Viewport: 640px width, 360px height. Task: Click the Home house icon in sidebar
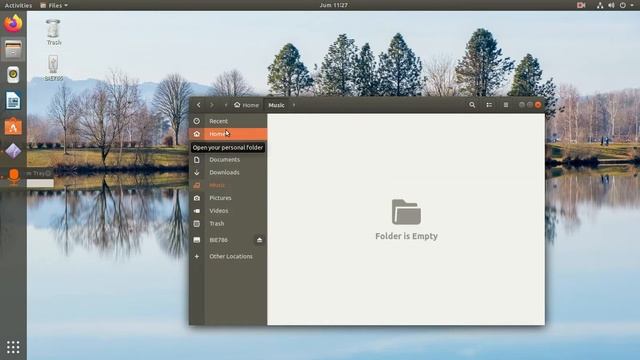197,134
